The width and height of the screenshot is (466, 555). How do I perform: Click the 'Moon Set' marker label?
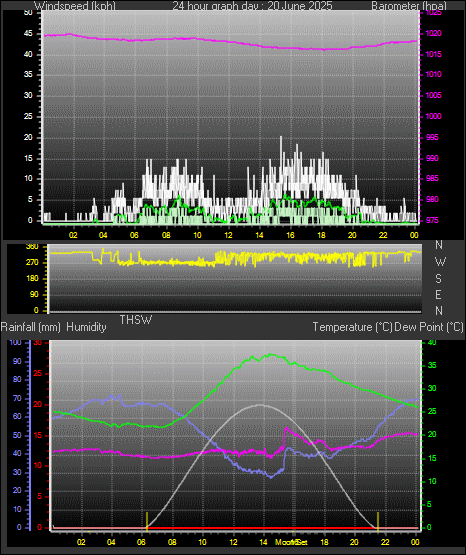tap(292, 542)
